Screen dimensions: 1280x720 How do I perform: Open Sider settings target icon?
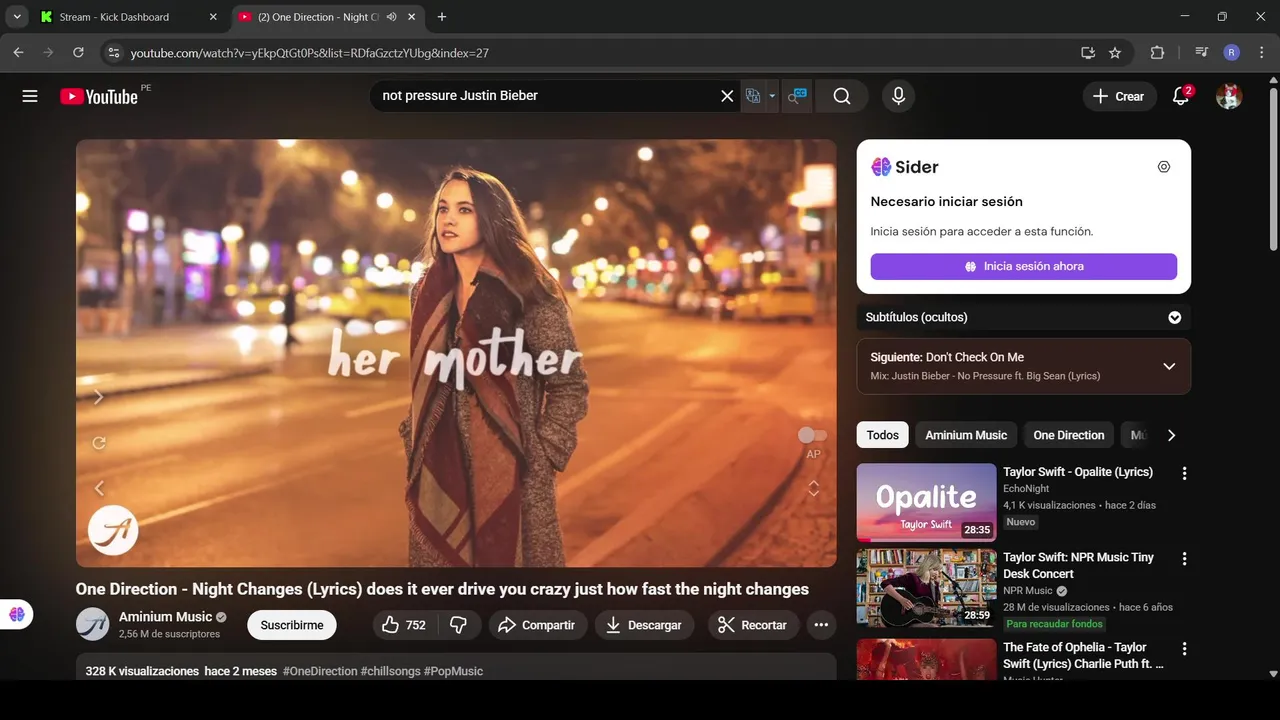click(1163, 167)
